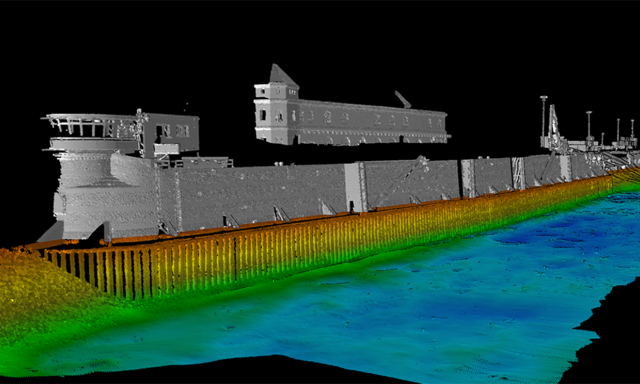This screenshot has height=384, width=640.
Task: Select the crane structure on the right quay
Action: 553,127
